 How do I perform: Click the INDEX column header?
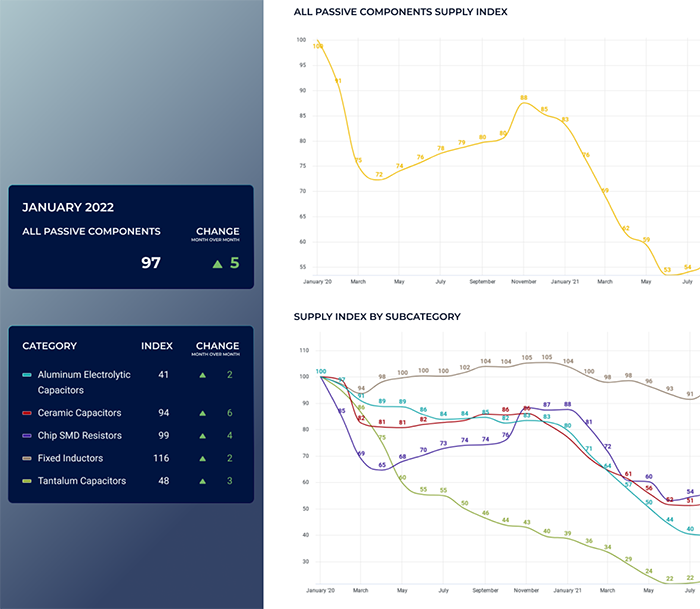pyautogui.click(x=157, y=346)
